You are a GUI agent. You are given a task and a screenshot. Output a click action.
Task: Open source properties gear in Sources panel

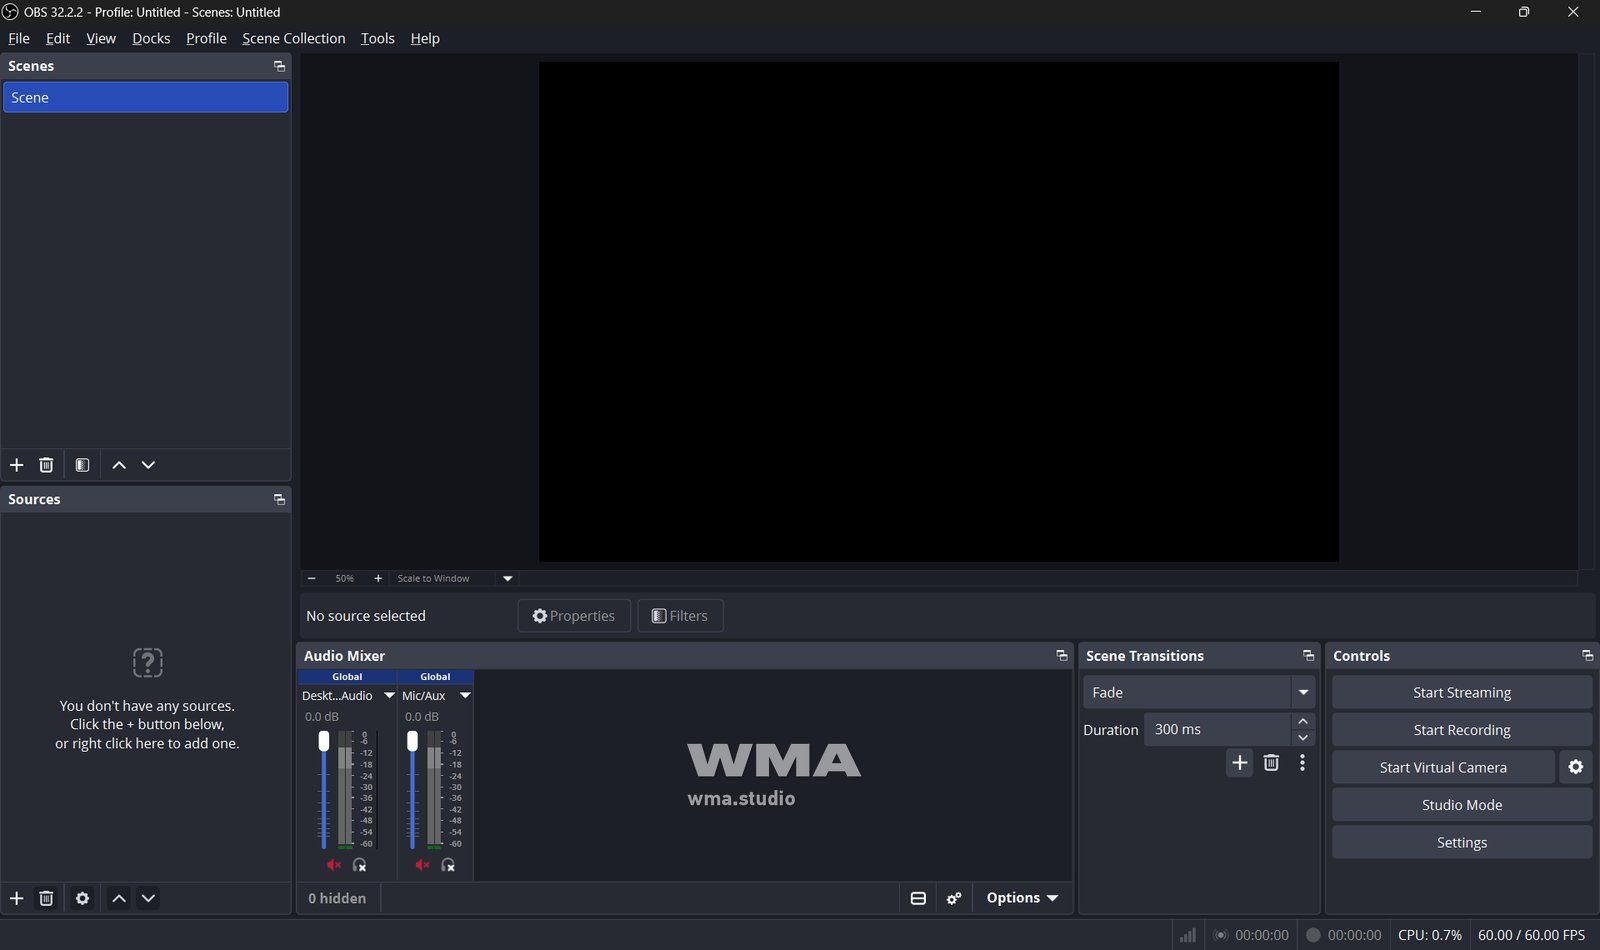pos(82,898)
